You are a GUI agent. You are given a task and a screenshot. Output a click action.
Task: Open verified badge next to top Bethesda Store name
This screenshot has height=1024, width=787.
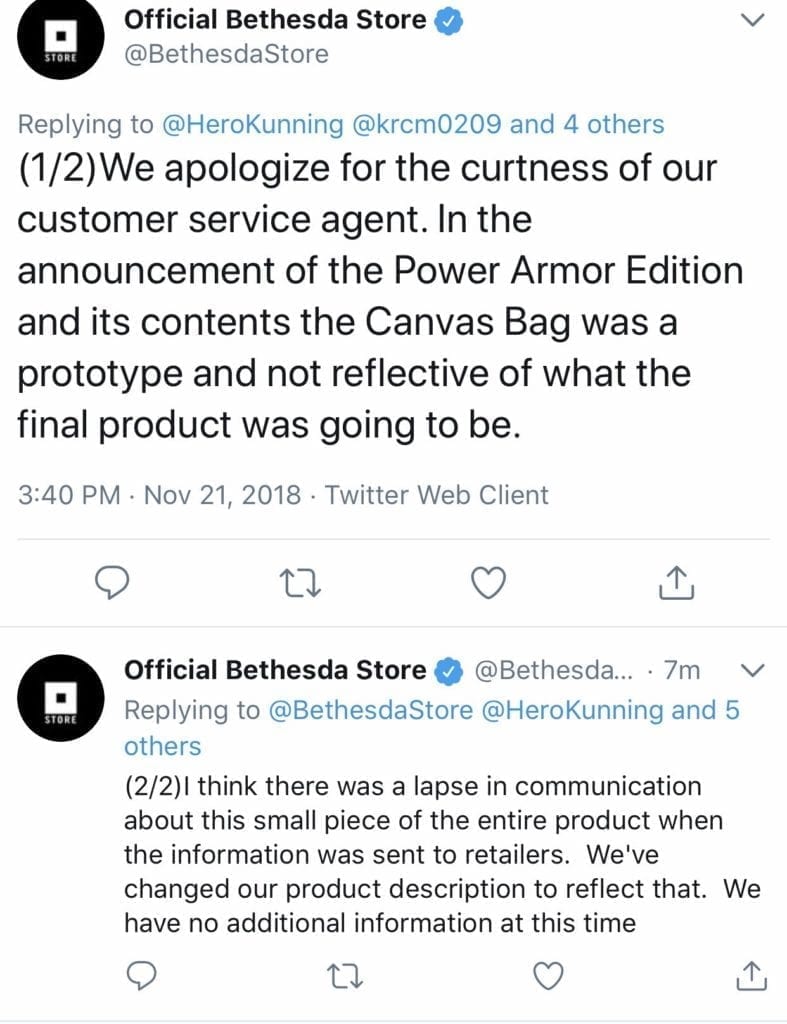[448, 21]
